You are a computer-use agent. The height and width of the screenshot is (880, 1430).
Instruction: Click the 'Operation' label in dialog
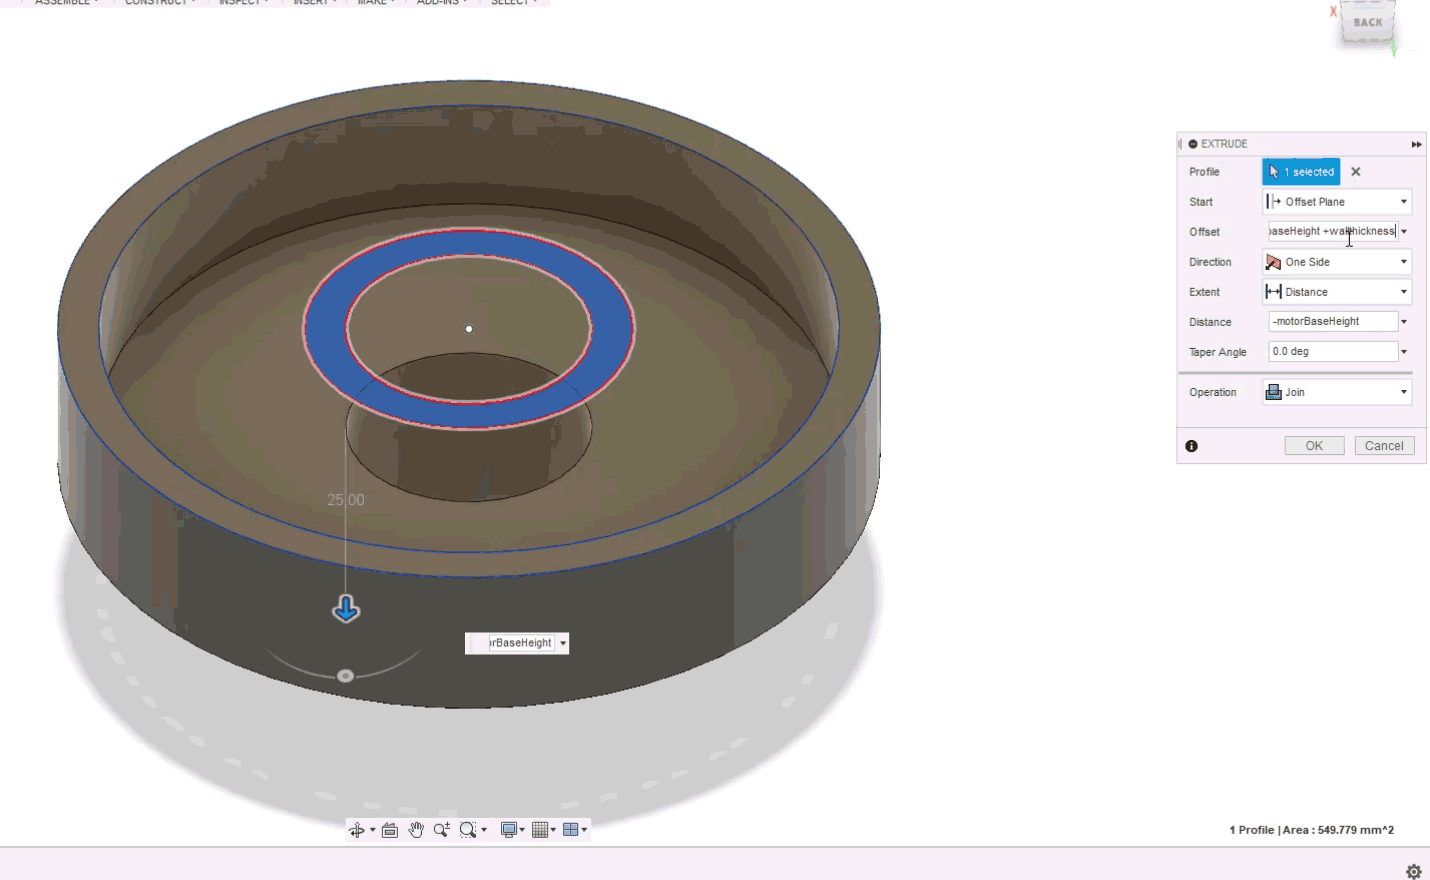[1213, 392]
